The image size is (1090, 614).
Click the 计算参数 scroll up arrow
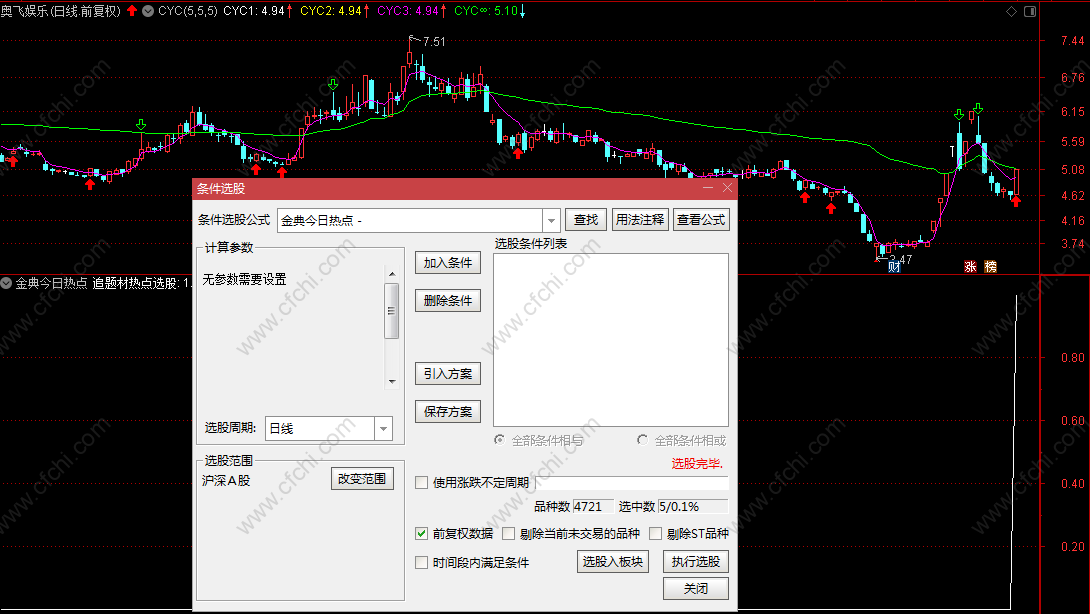tap(392, 274)
